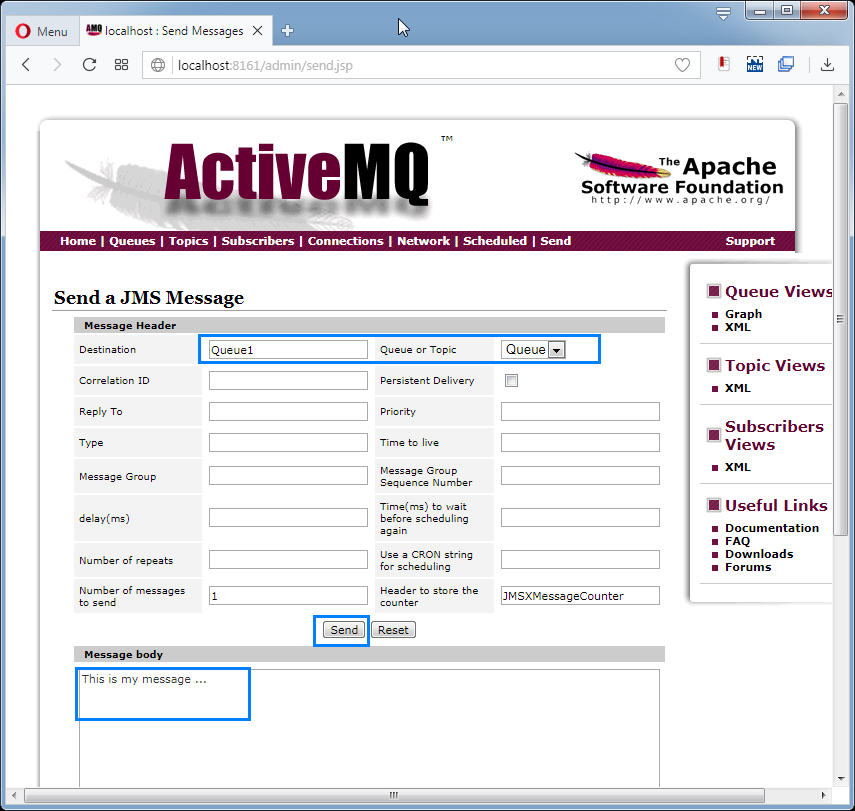Open the tab list menu icon

coord(723,13)
